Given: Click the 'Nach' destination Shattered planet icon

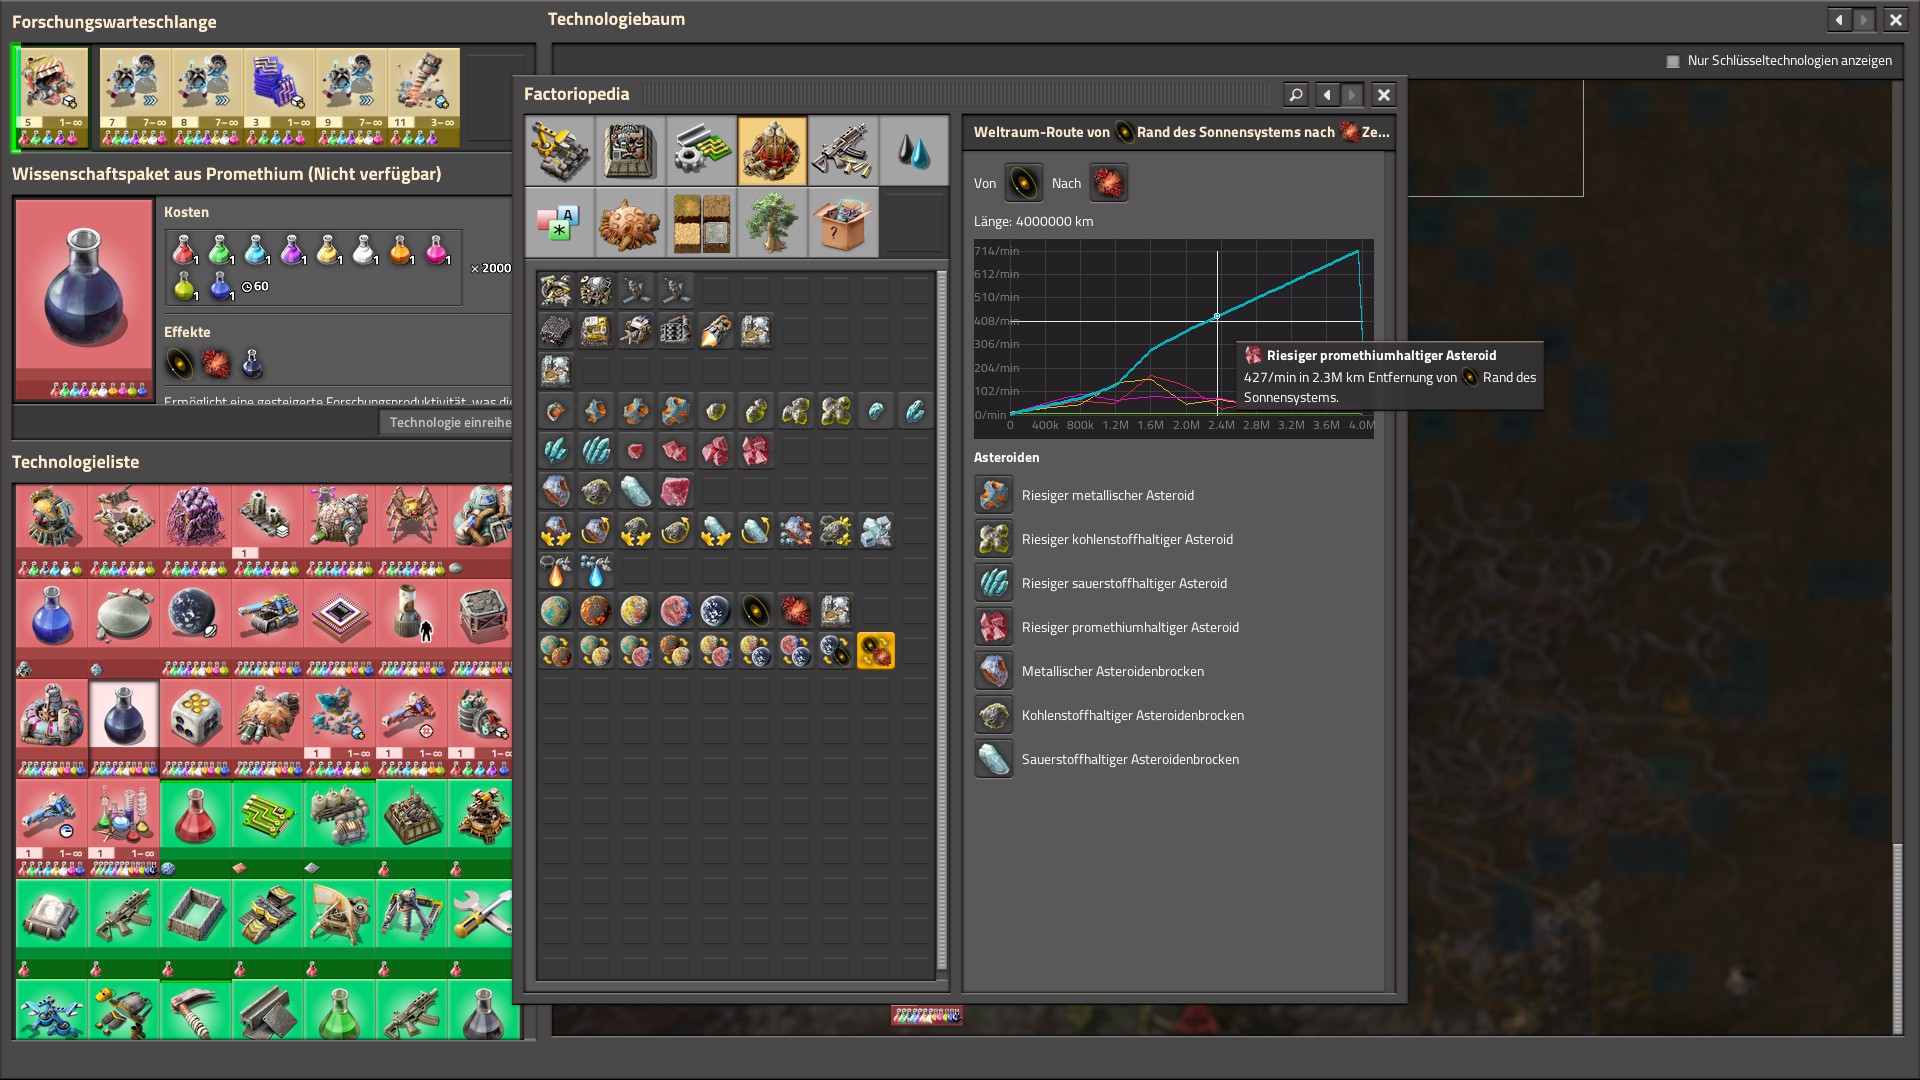Looking at the screenshot, I should click(x=1108, y=183).
